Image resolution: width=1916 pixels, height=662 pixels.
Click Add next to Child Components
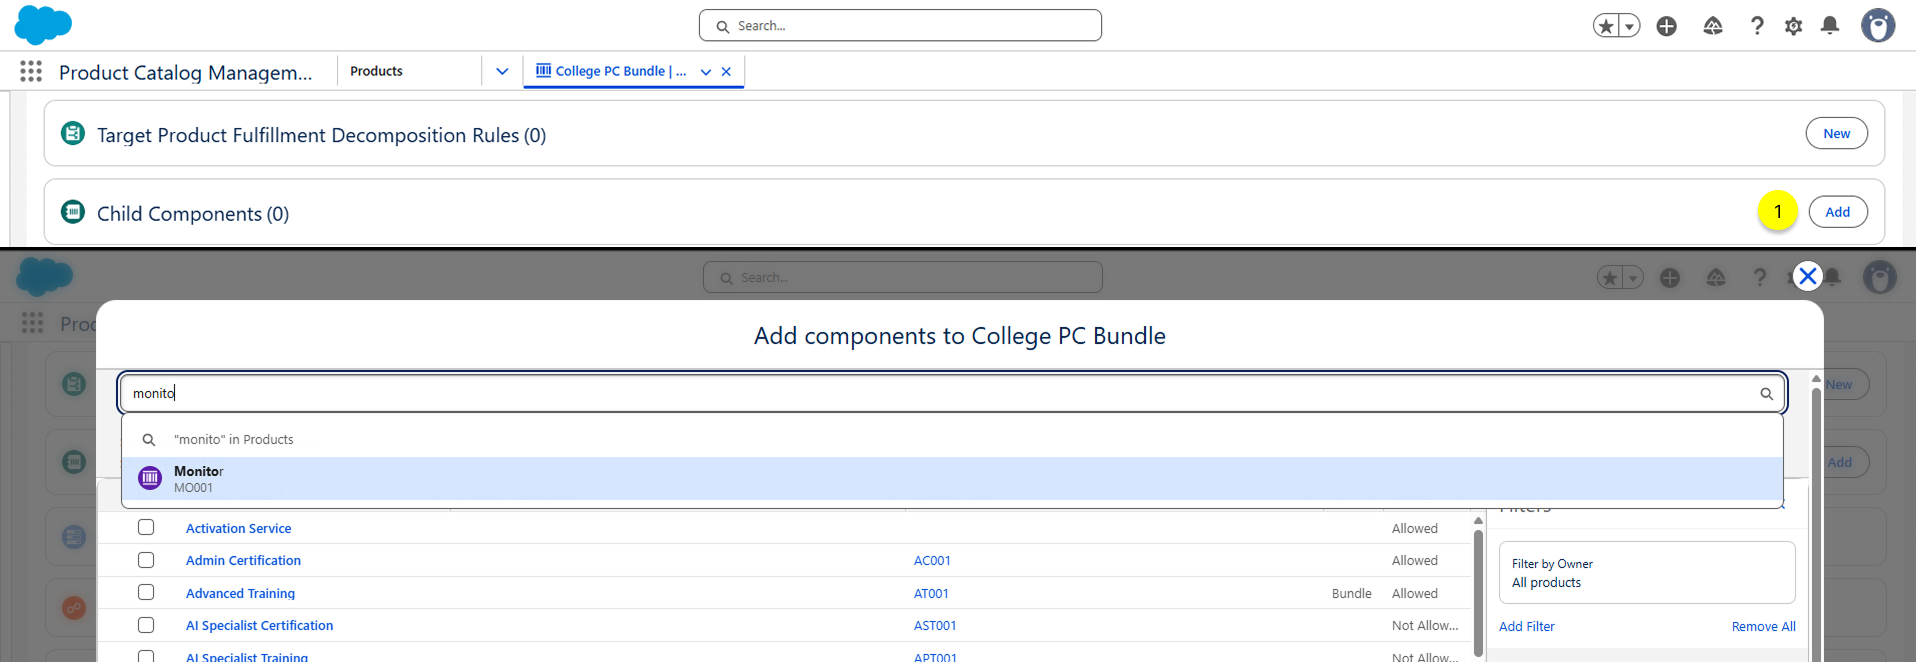tap(1837, 212)
